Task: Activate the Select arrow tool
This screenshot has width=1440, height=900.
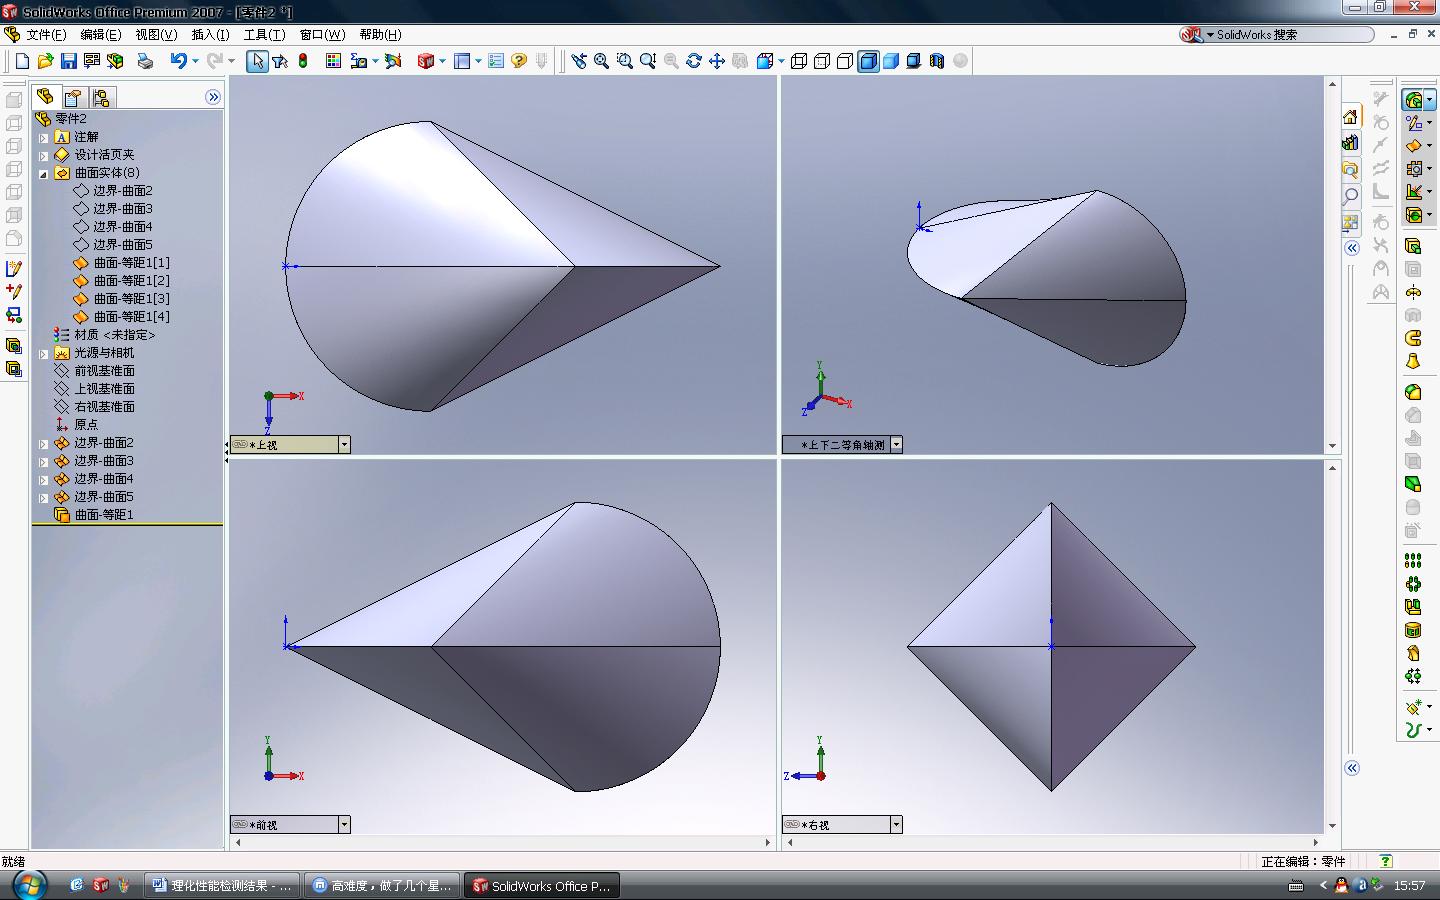Action: (257, 61)
